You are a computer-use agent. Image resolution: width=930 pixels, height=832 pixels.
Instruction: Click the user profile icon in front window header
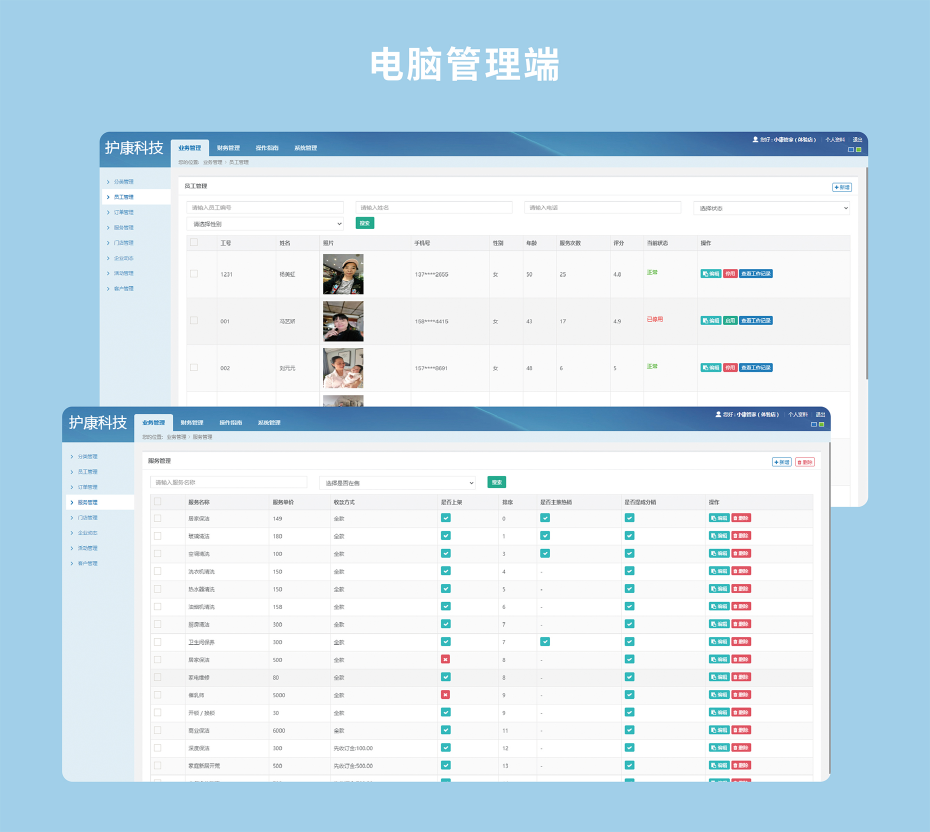[718, 414]
